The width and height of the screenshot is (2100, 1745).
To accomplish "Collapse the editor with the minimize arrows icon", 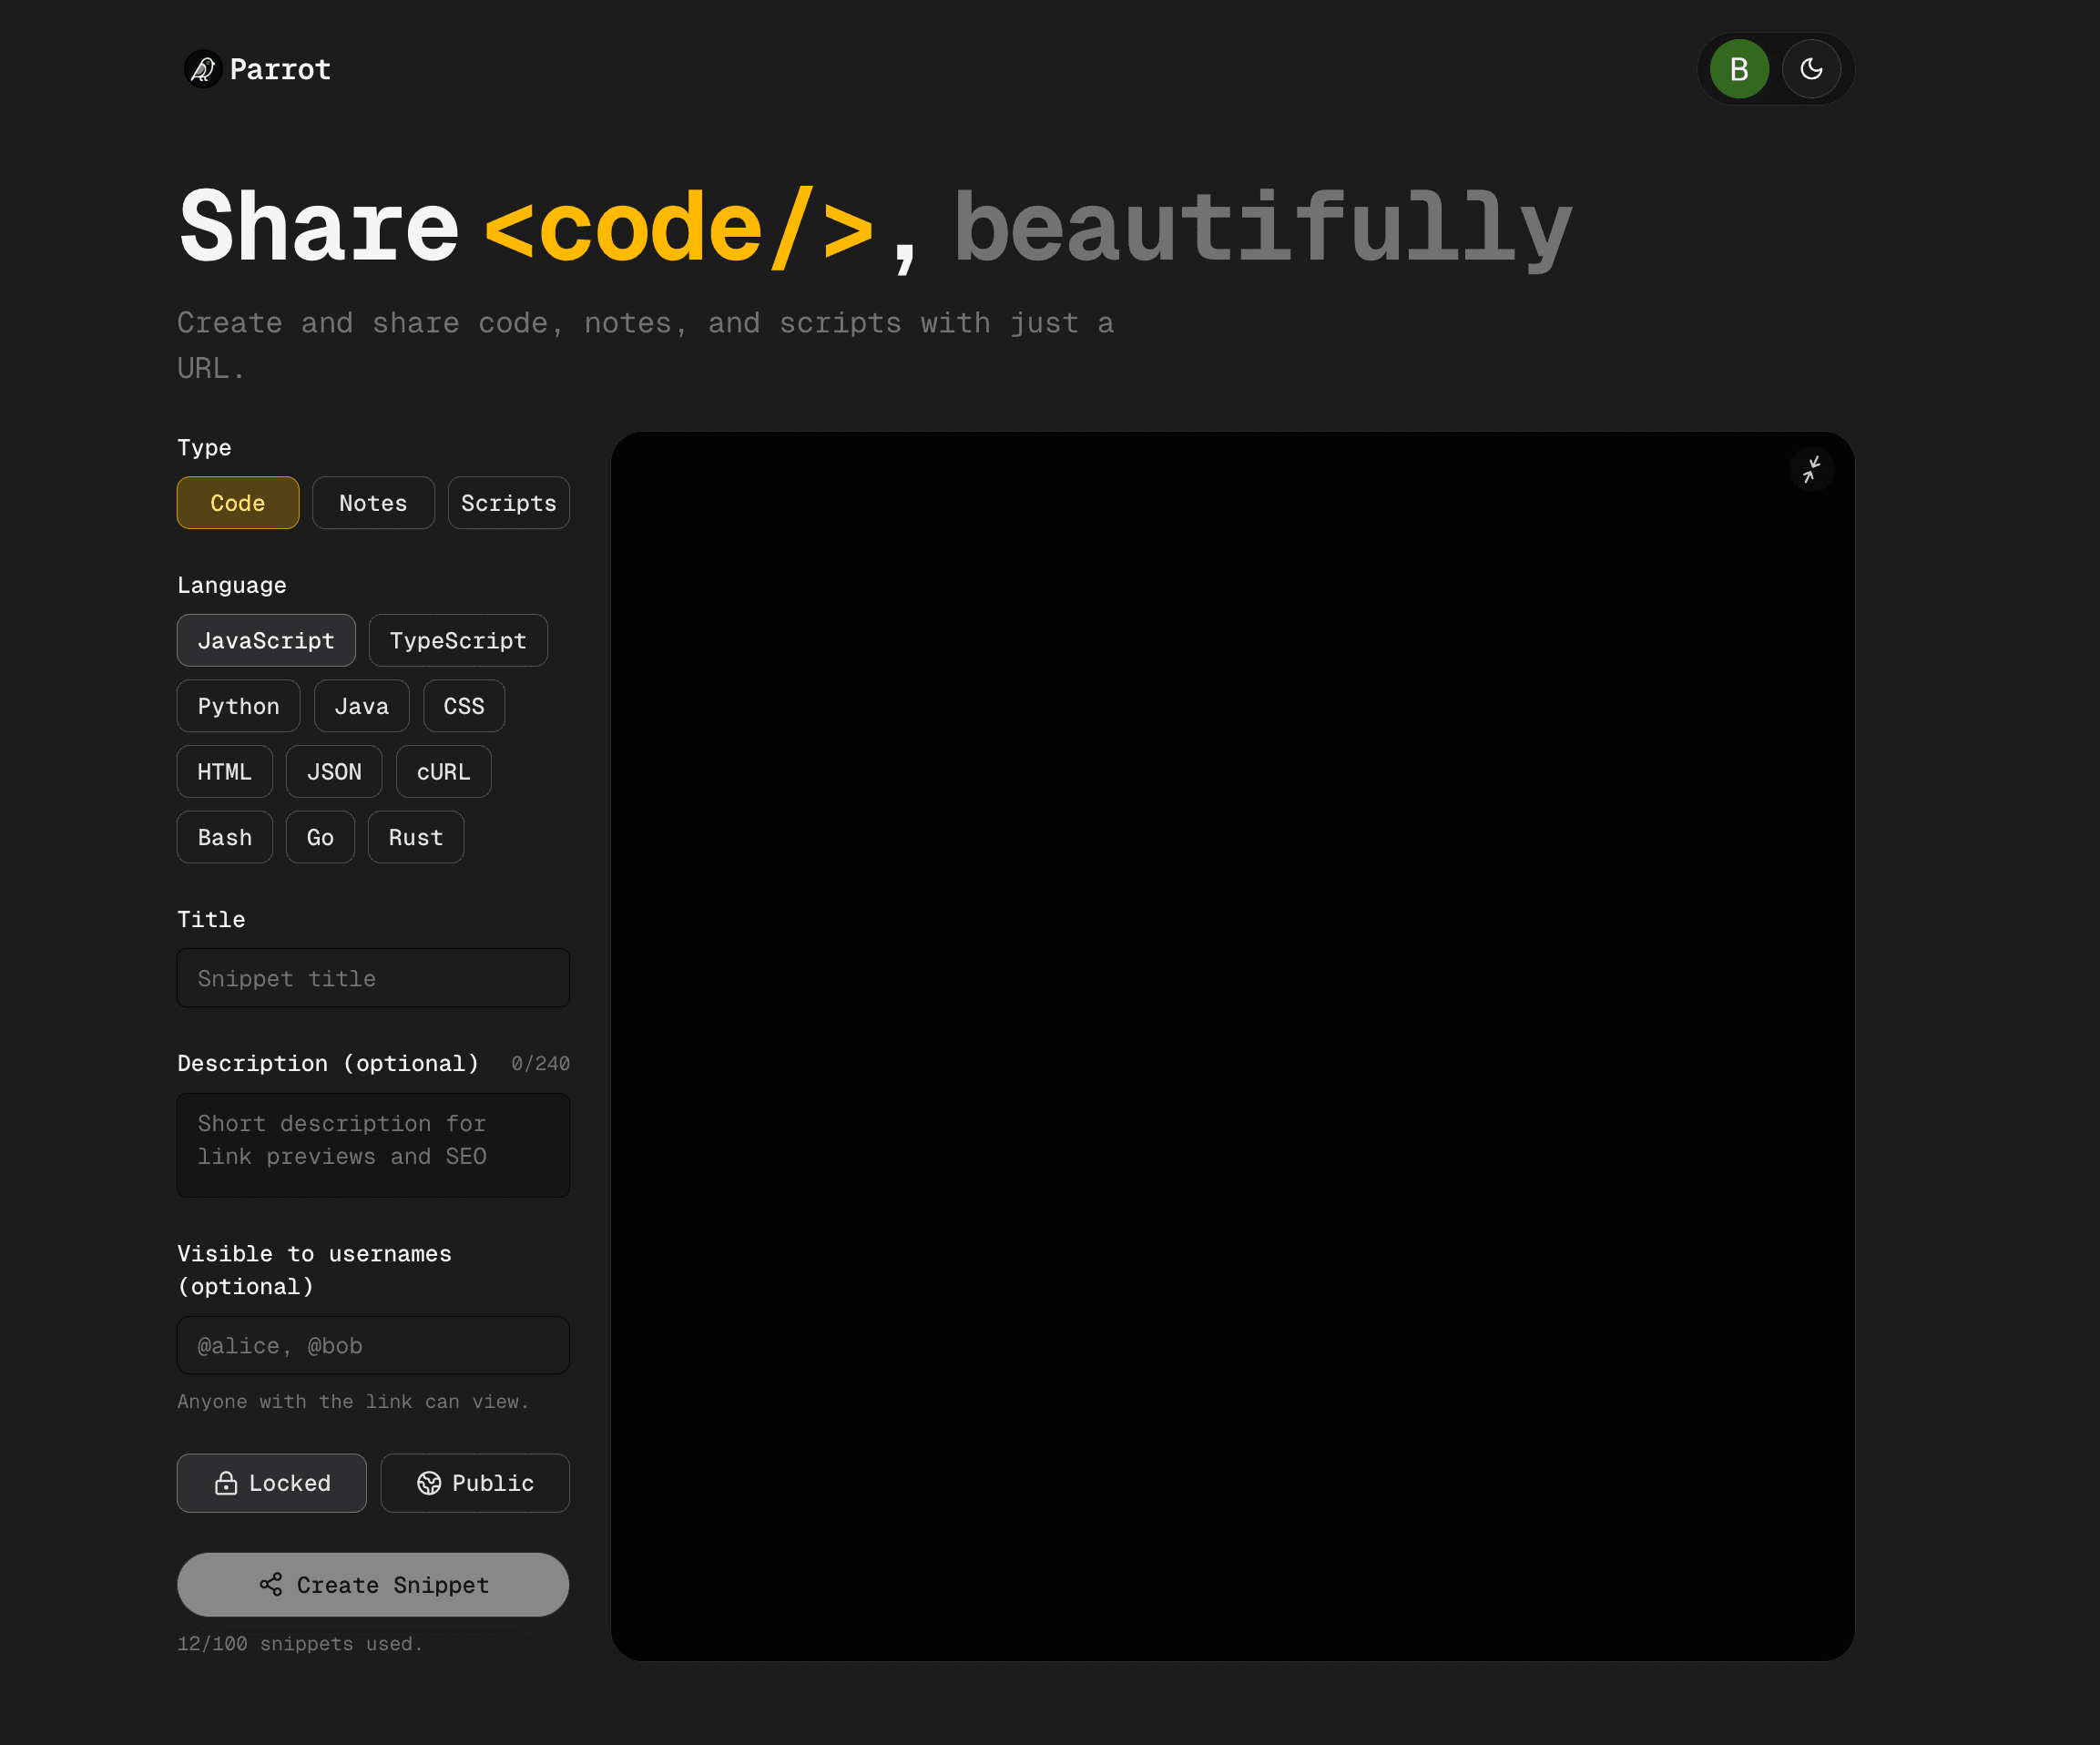I will [x=1811, y=469].
